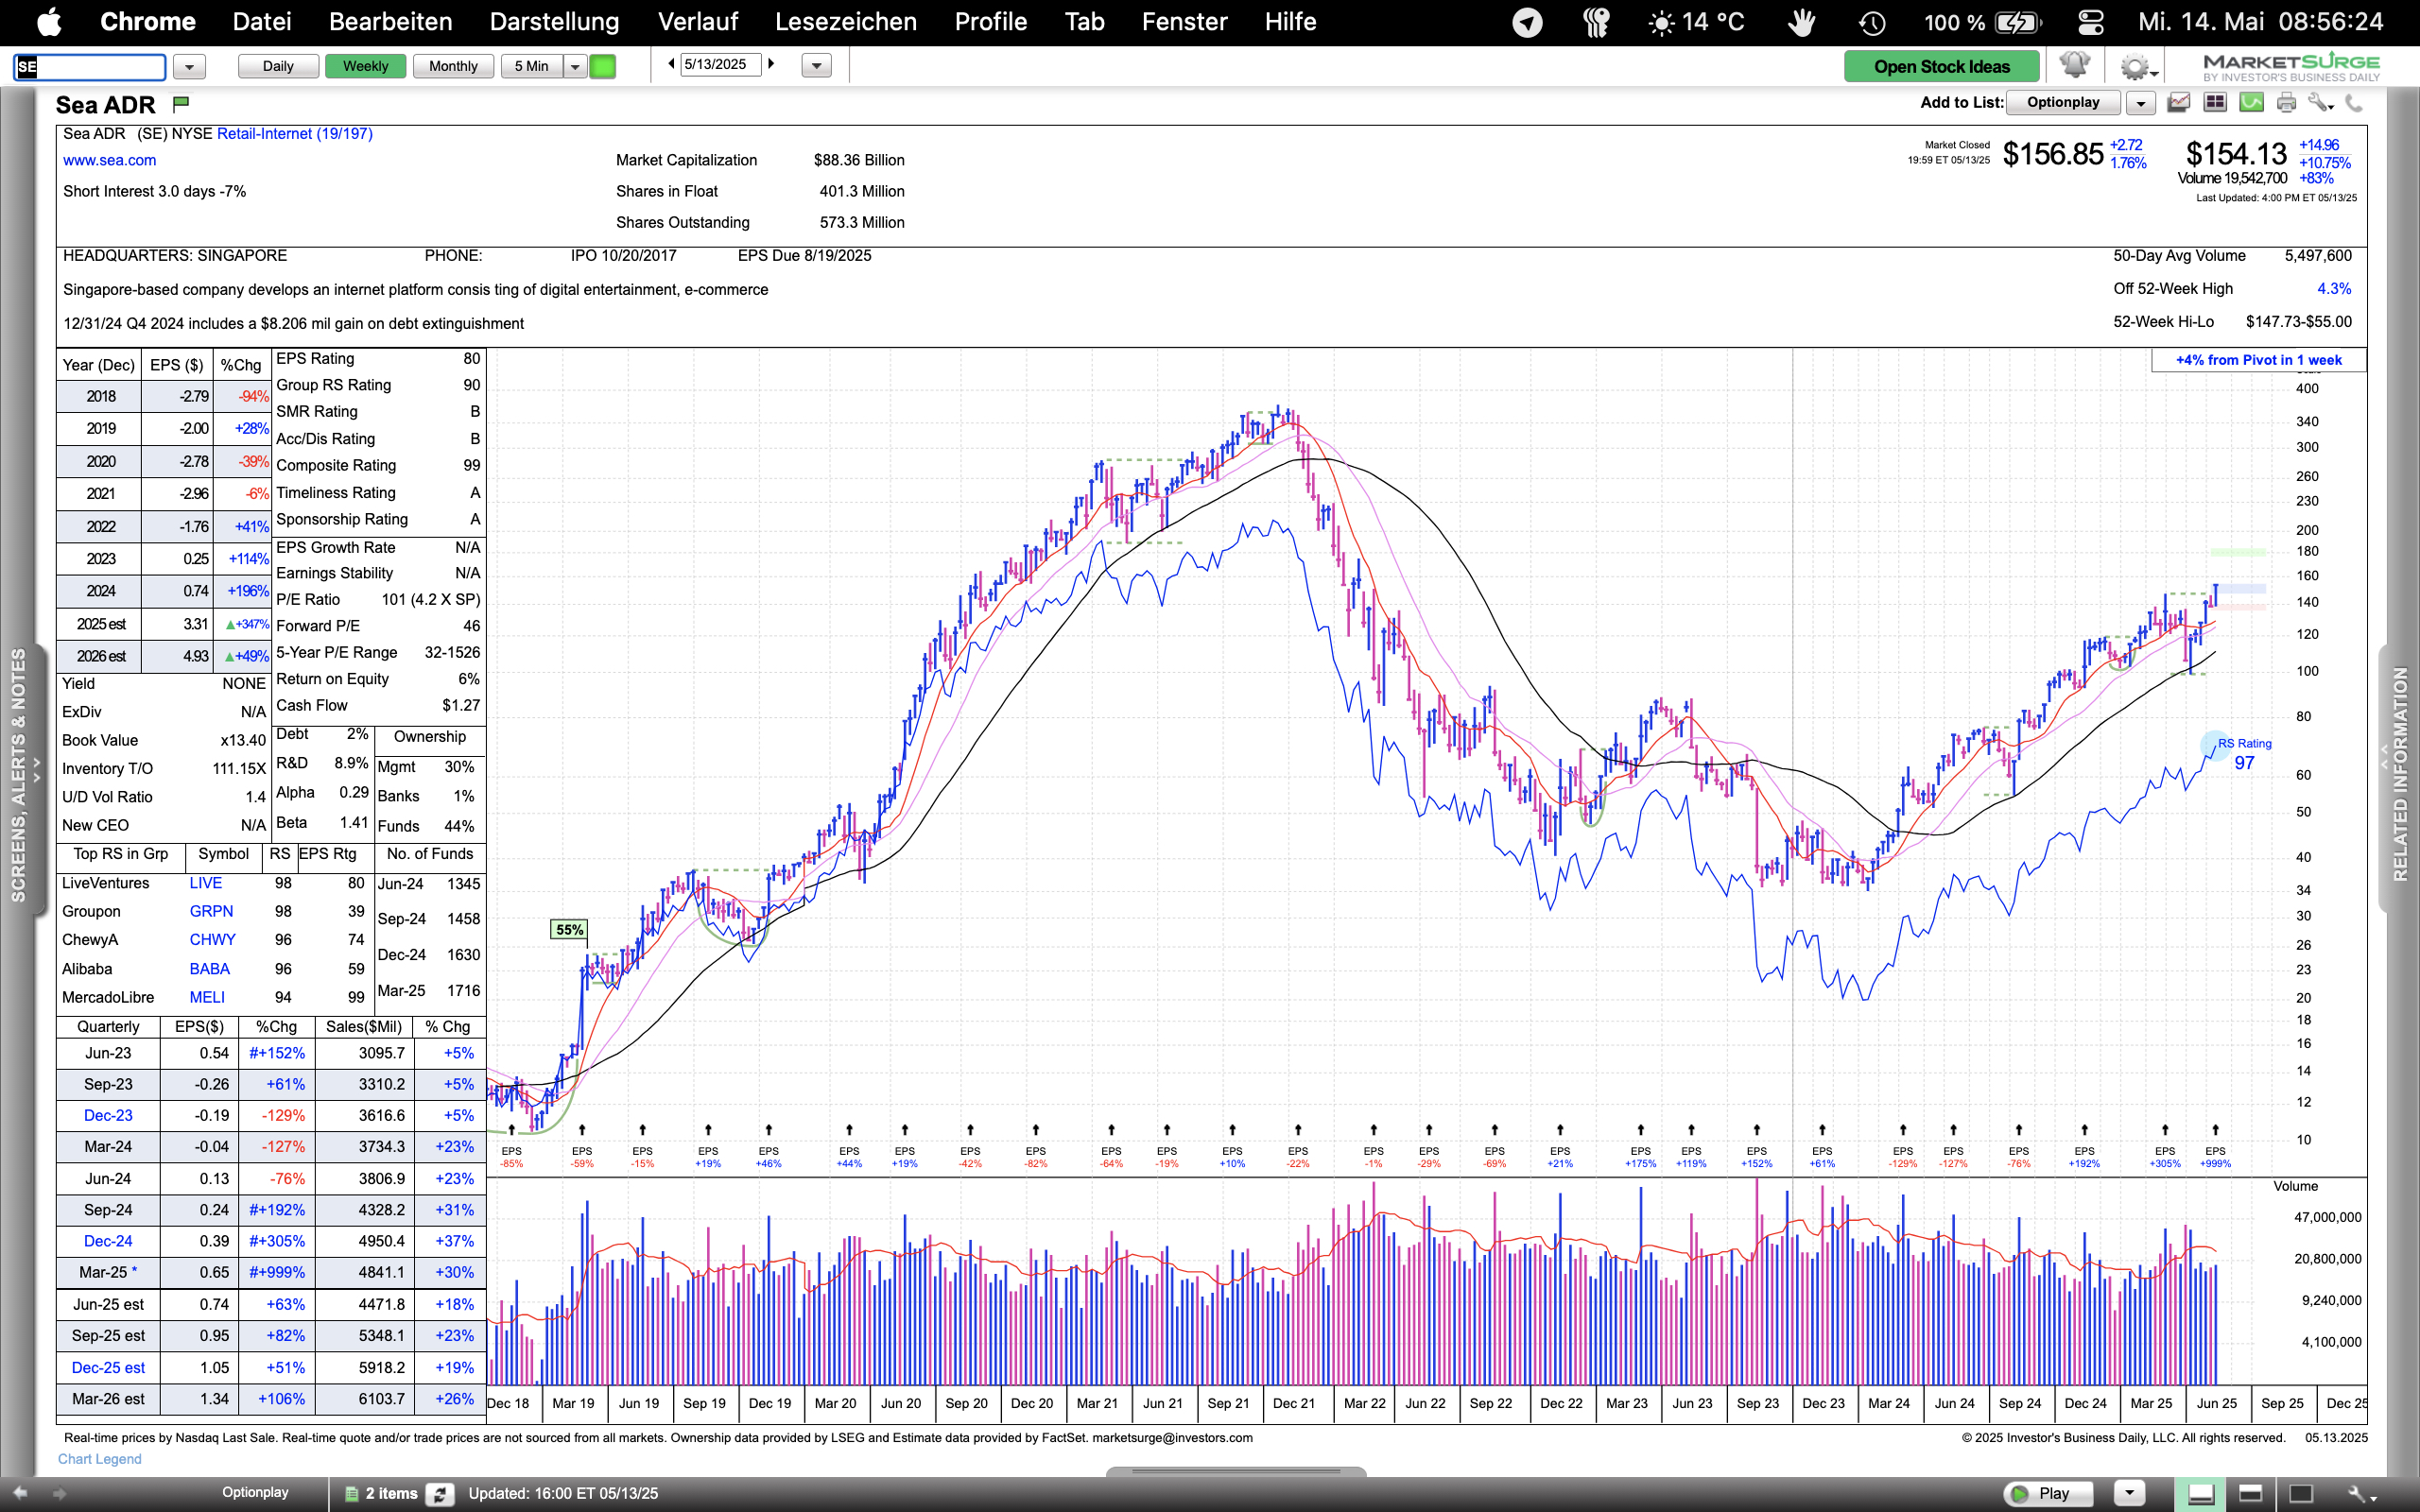Open the Darstellung menu in menu bar

[x=554, y=22]
